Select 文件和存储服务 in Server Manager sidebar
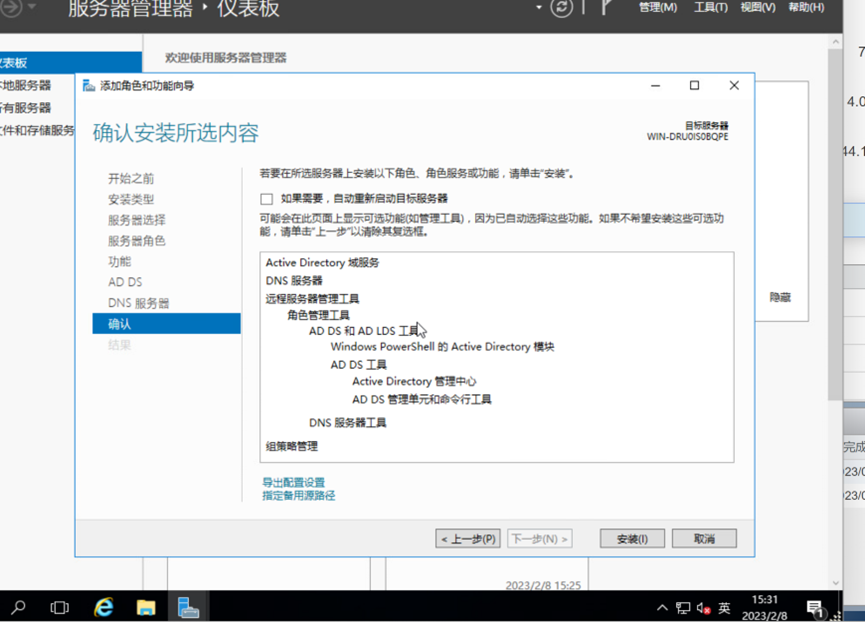The image size is (865, 622). 38,130
